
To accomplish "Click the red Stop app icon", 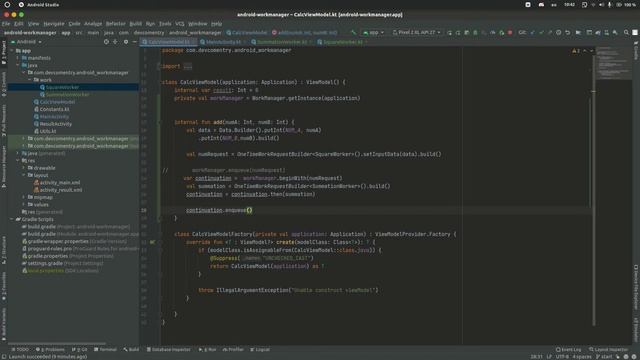I will tap(510, 32).
